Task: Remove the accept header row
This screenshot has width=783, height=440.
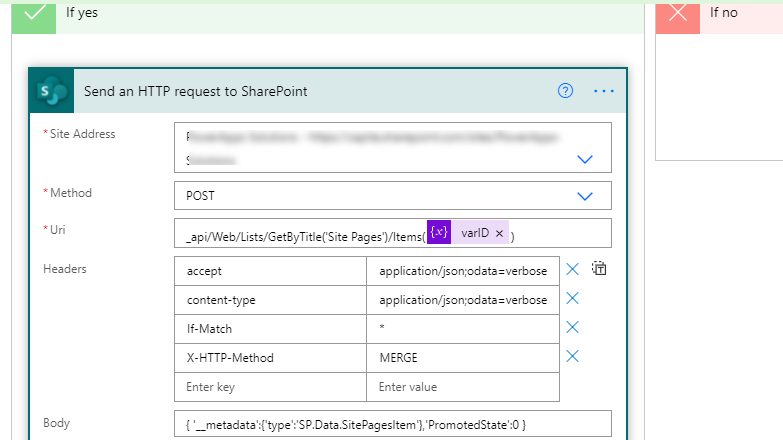Action: coord(572,270)
